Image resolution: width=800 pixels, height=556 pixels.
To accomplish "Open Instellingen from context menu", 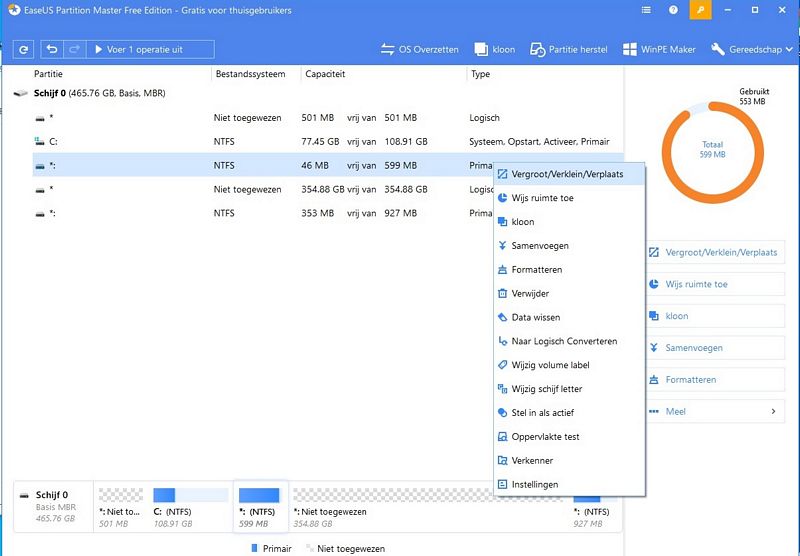I will (x=569, y=485).
